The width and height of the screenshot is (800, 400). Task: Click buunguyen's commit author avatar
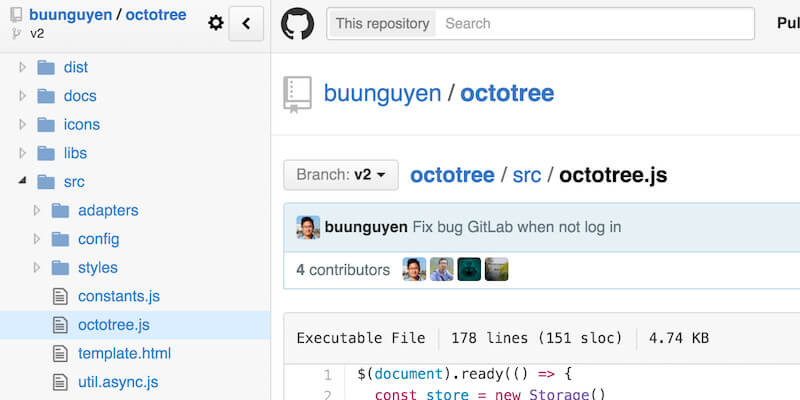pyautogui.click(x=308, y=227)
